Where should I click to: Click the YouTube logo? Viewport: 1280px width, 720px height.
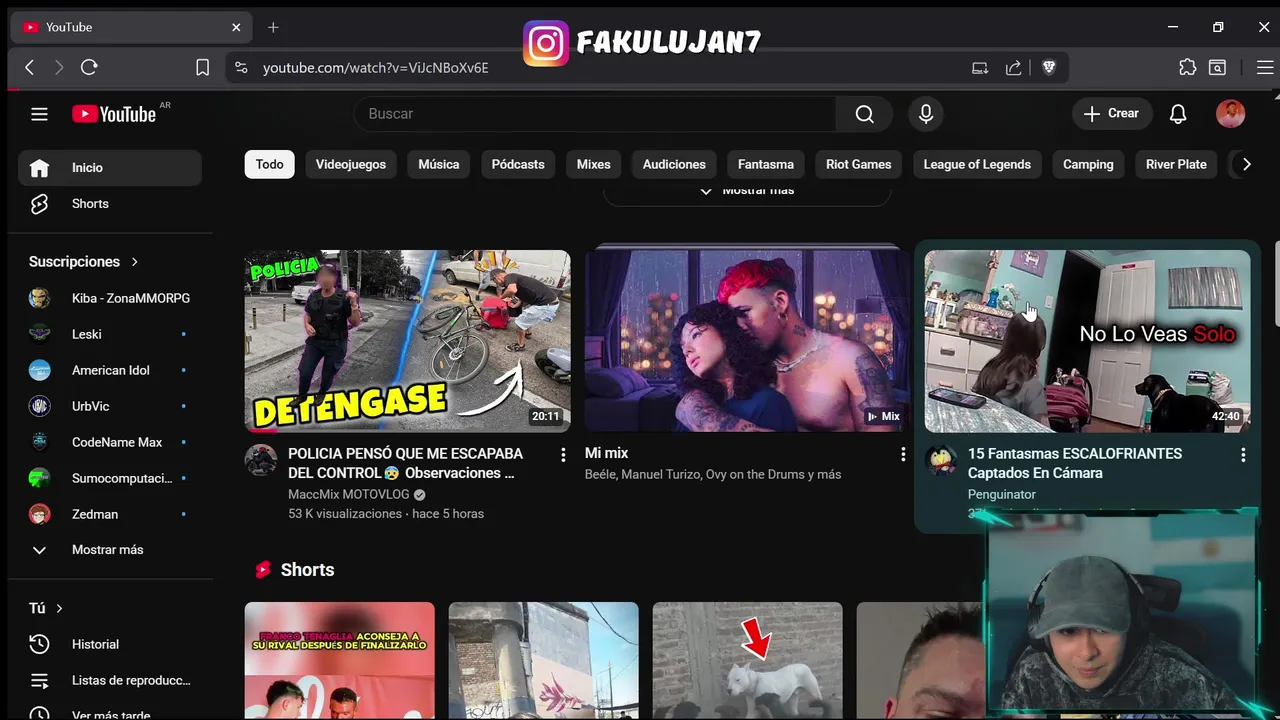tap(114, 114)
